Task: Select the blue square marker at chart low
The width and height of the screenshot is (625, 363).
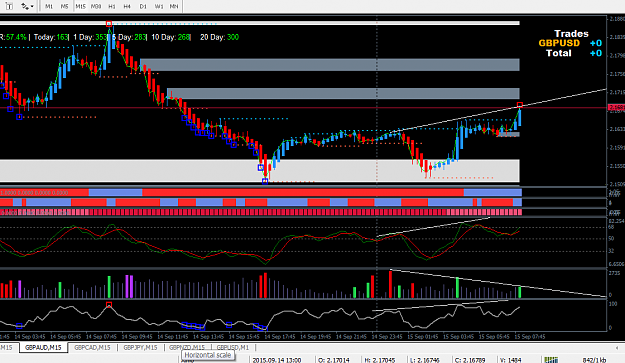Action: [x=265, y=181]
